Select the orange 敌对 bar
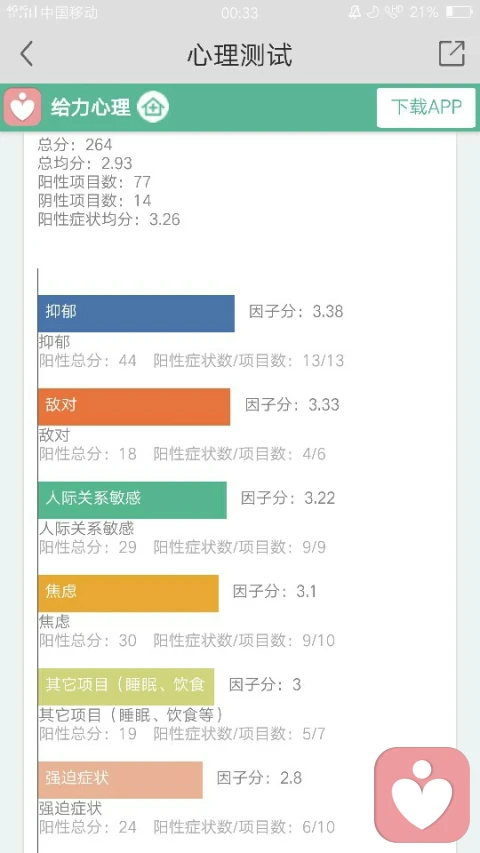The width and height of the screenshot is (480, 853). pos(134,406)
